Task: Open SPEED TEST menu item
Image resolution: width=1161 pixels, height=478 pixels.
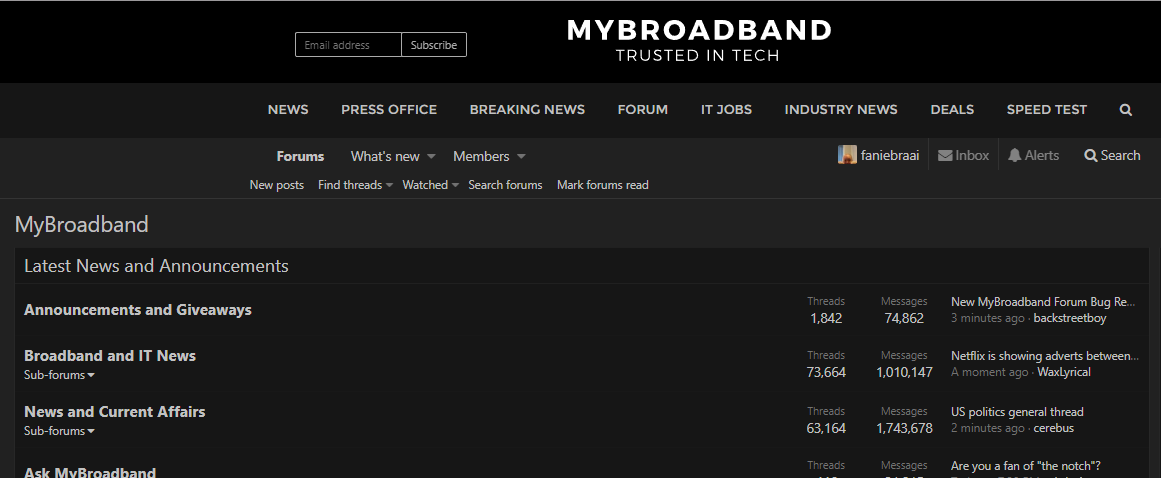Action: [x=1047, y=110]
